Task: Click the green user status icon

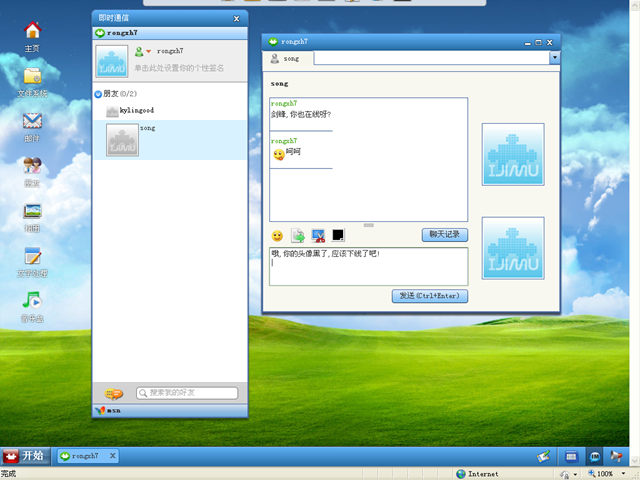Action: [x=139, y=51]
